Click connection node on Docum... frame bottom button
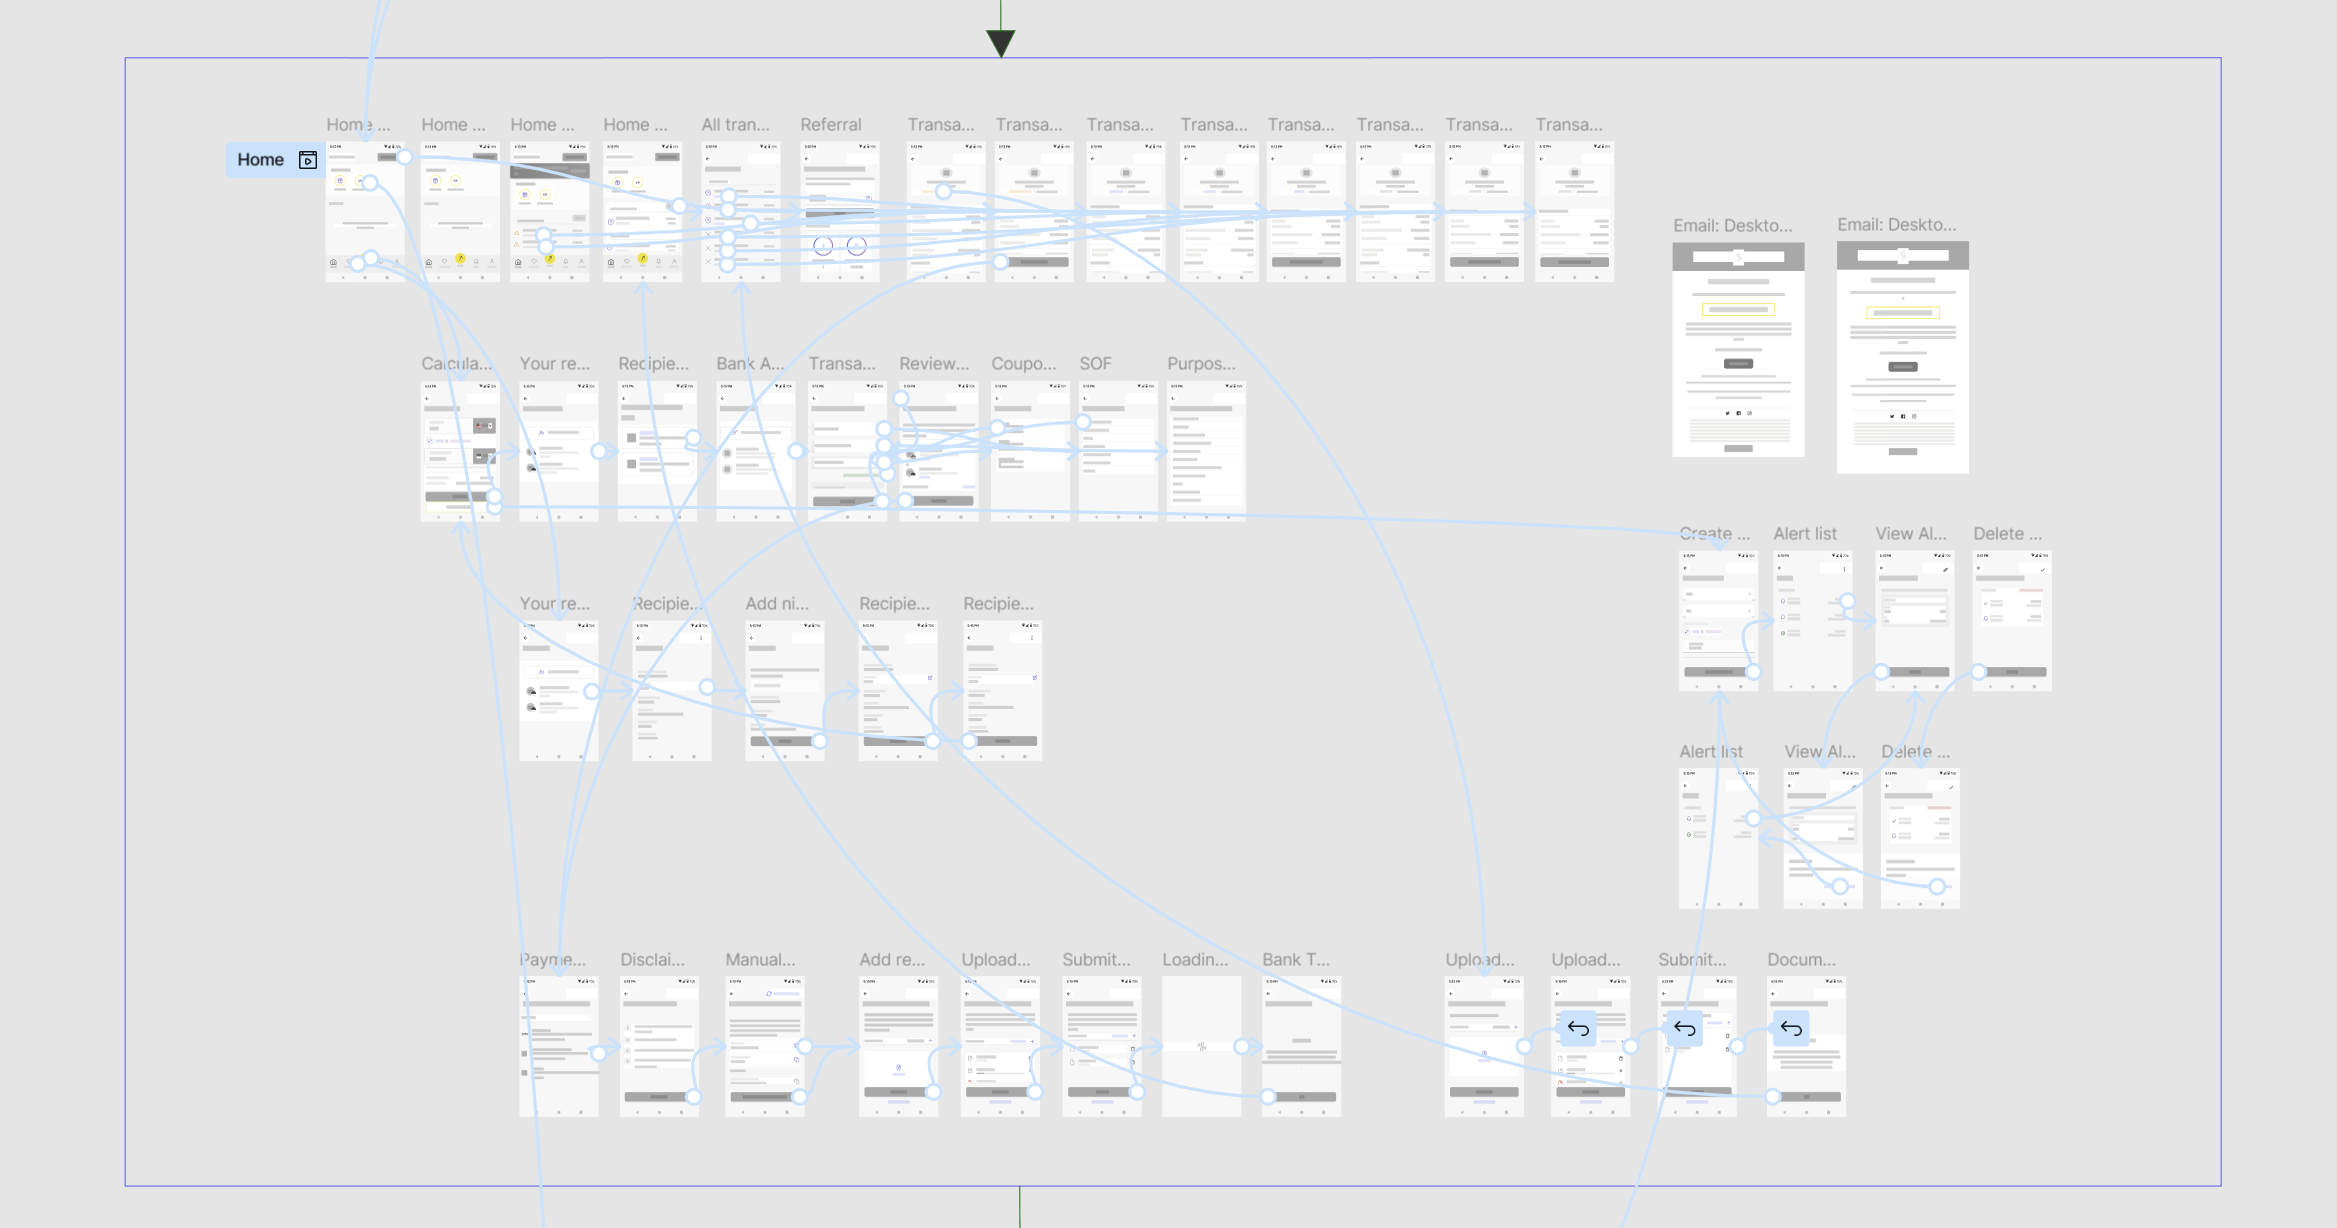 coord(1773,1097)
